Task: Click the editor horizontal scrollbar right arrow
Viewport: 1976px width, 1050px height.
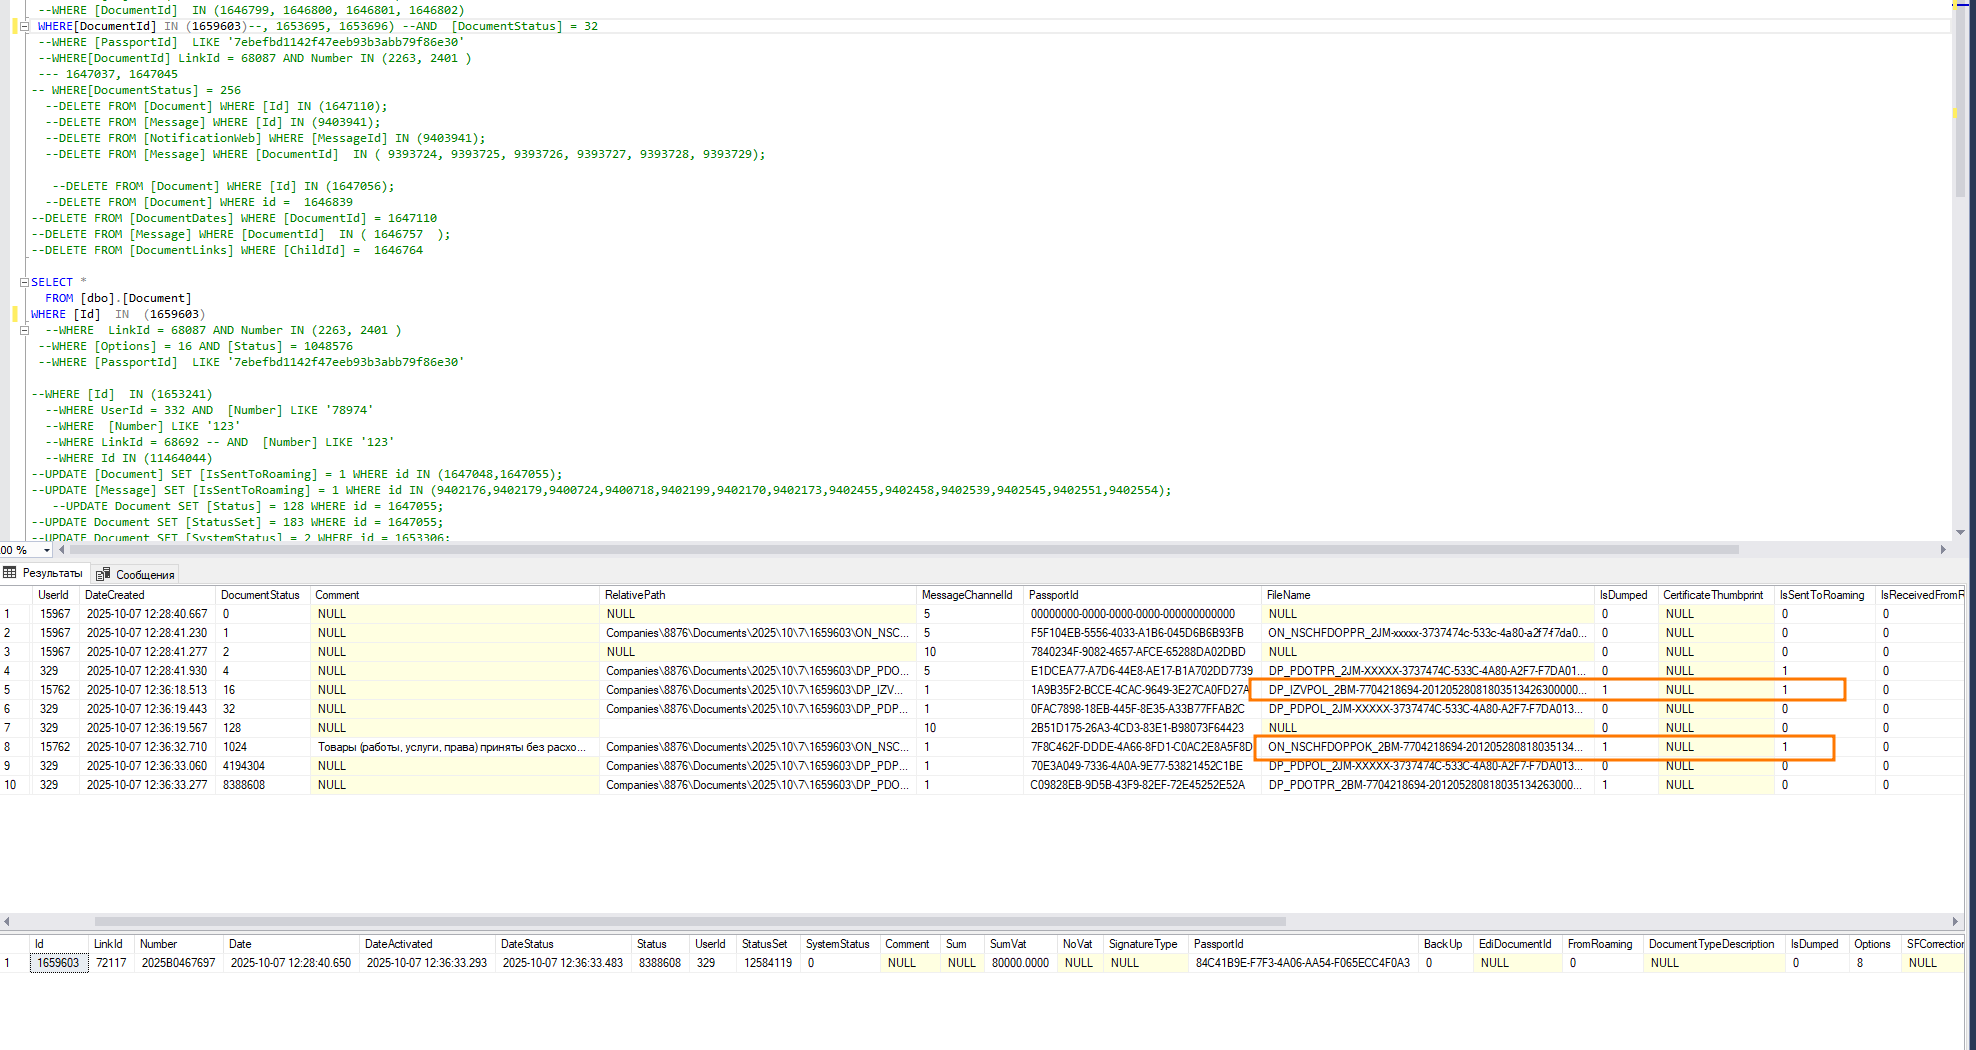Action: click(1943, 550)
